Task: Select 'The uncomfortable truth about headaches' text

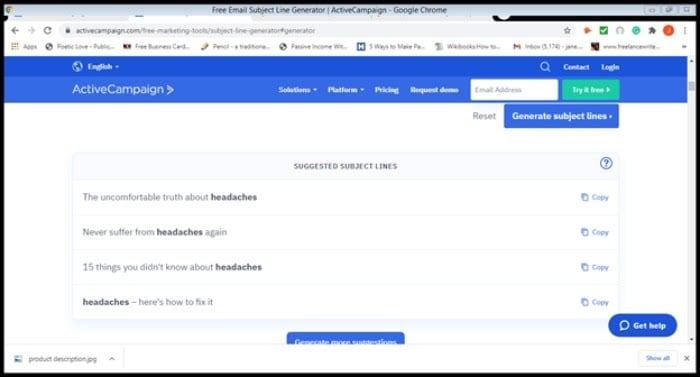Action: [x=170, y=197]
